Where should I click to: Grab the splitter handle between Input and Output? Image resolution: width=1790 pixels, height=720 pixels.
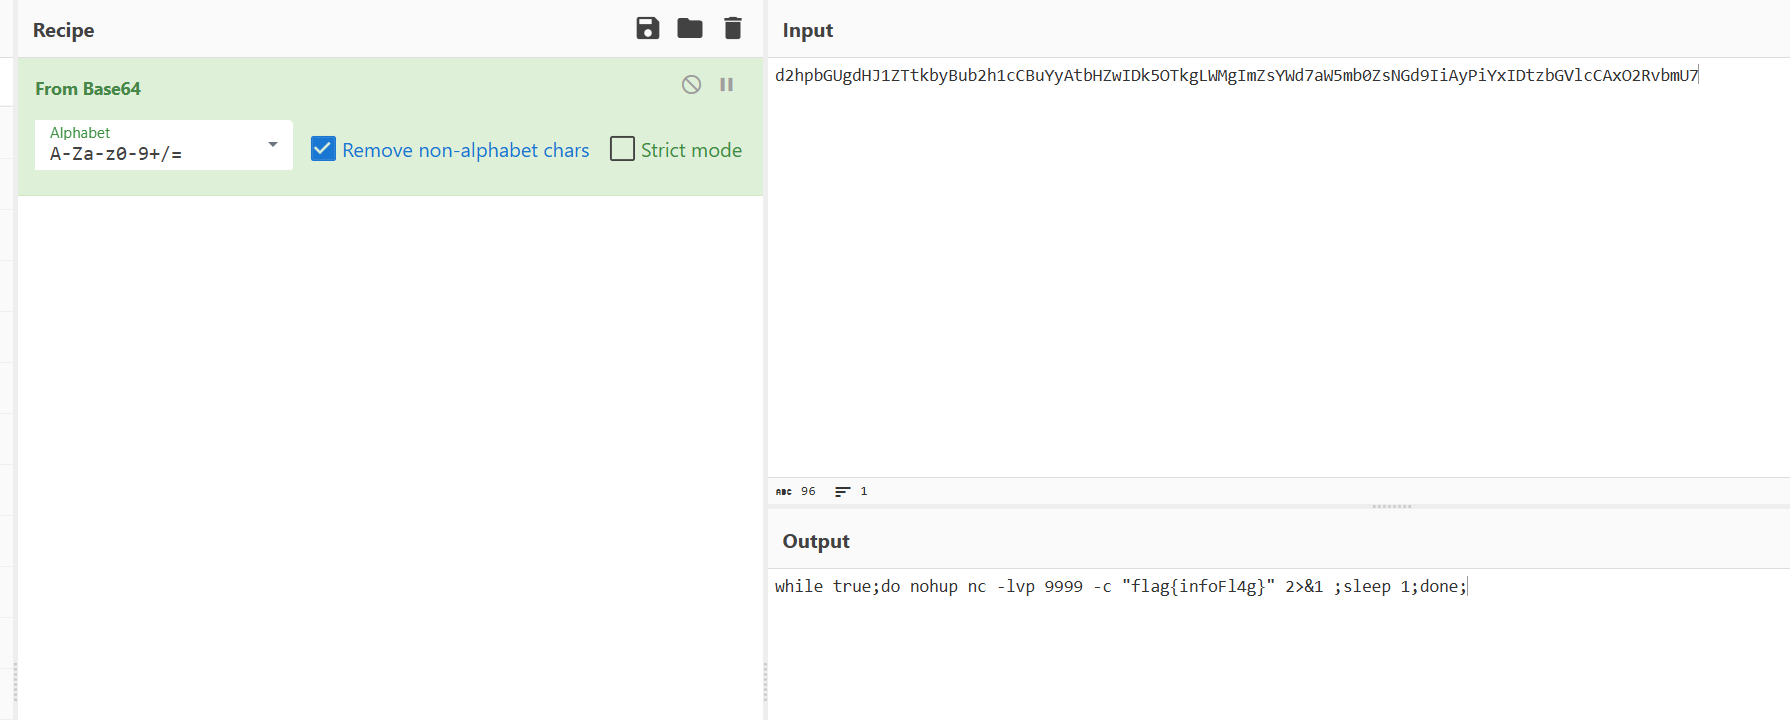pyautogui.click(x=1391, y=507)
